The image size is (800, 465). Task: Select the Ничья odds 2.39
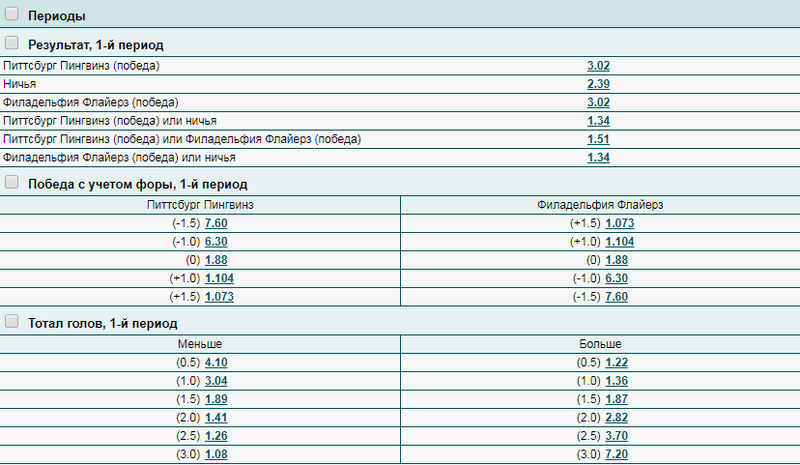(598, 84)
